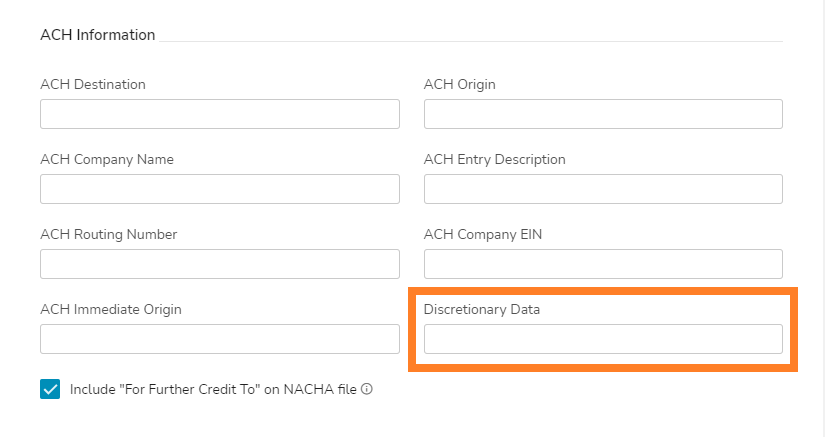Click the ACH Company EIN text box
This screenshot has width=825, height=437.
tap(603, 264)
